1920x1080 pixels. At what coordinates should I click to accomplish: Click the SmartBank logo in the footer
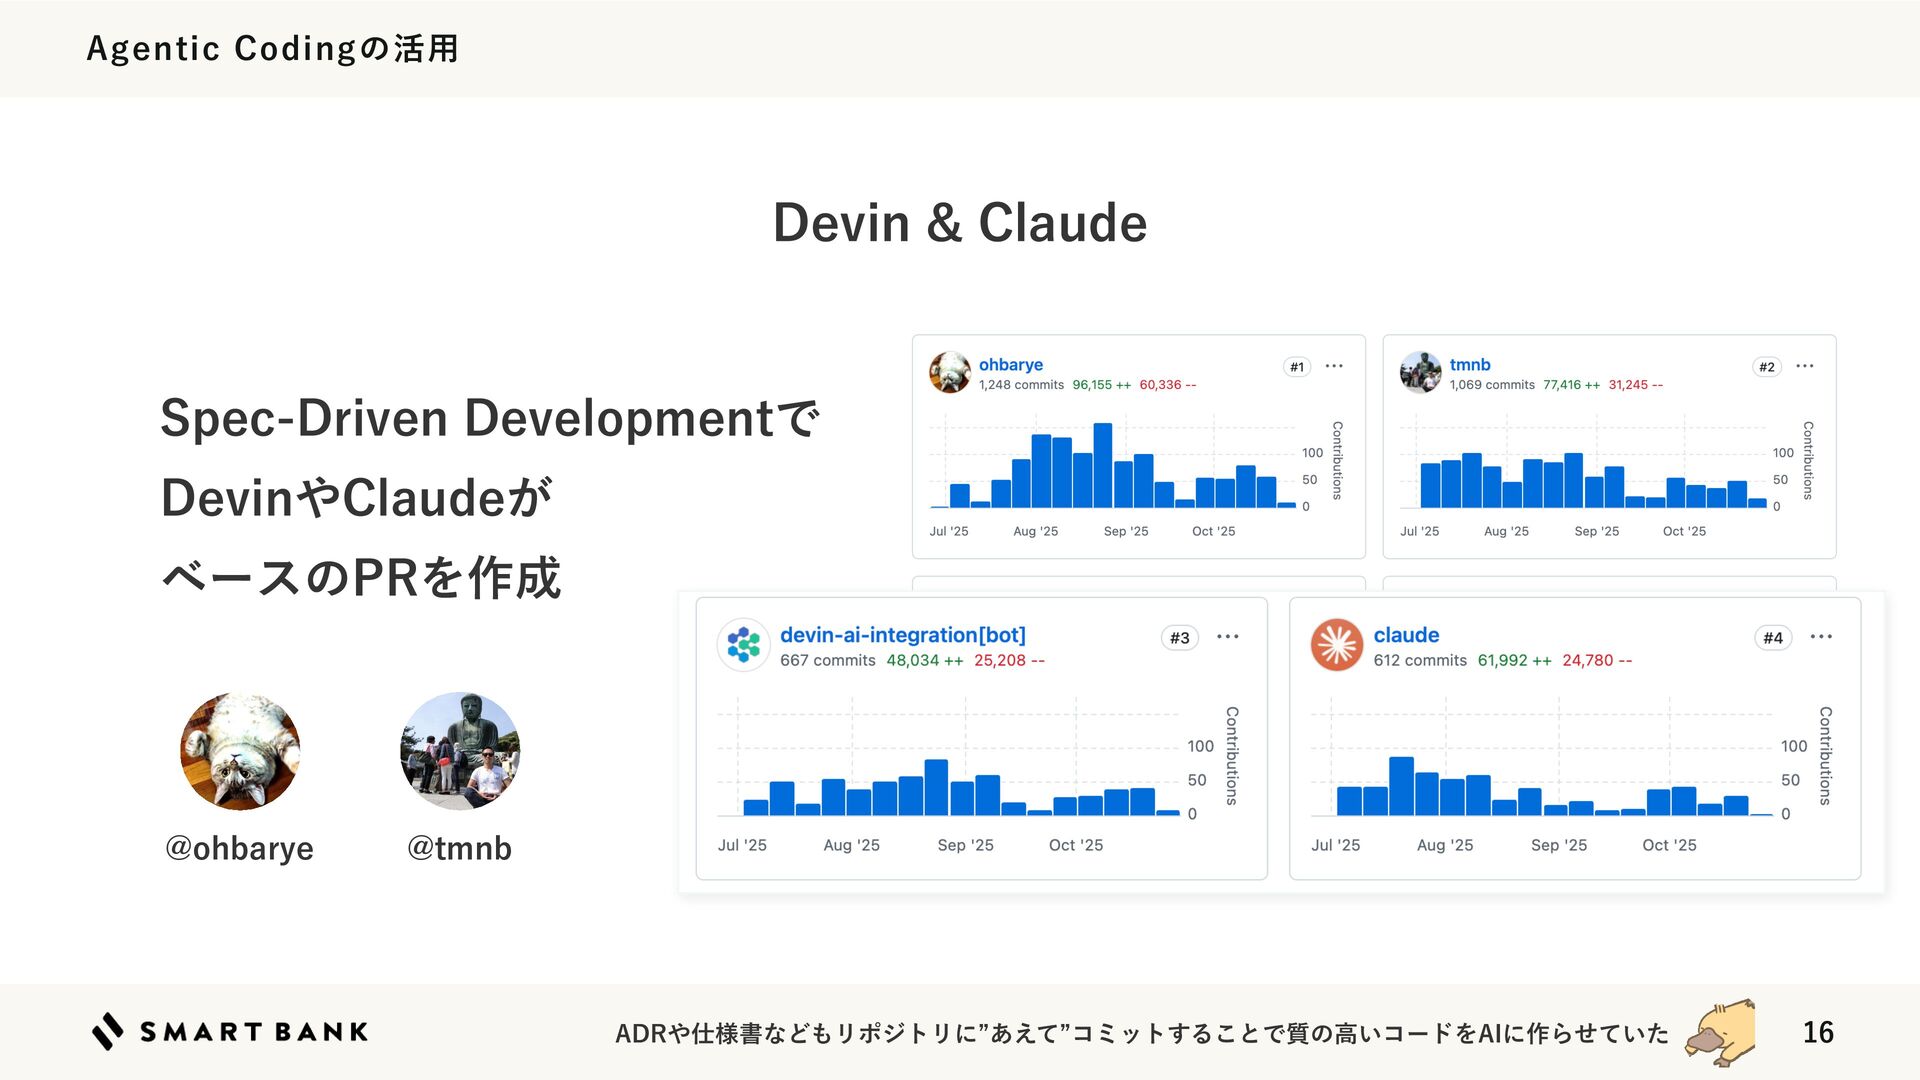[230, 1032]
